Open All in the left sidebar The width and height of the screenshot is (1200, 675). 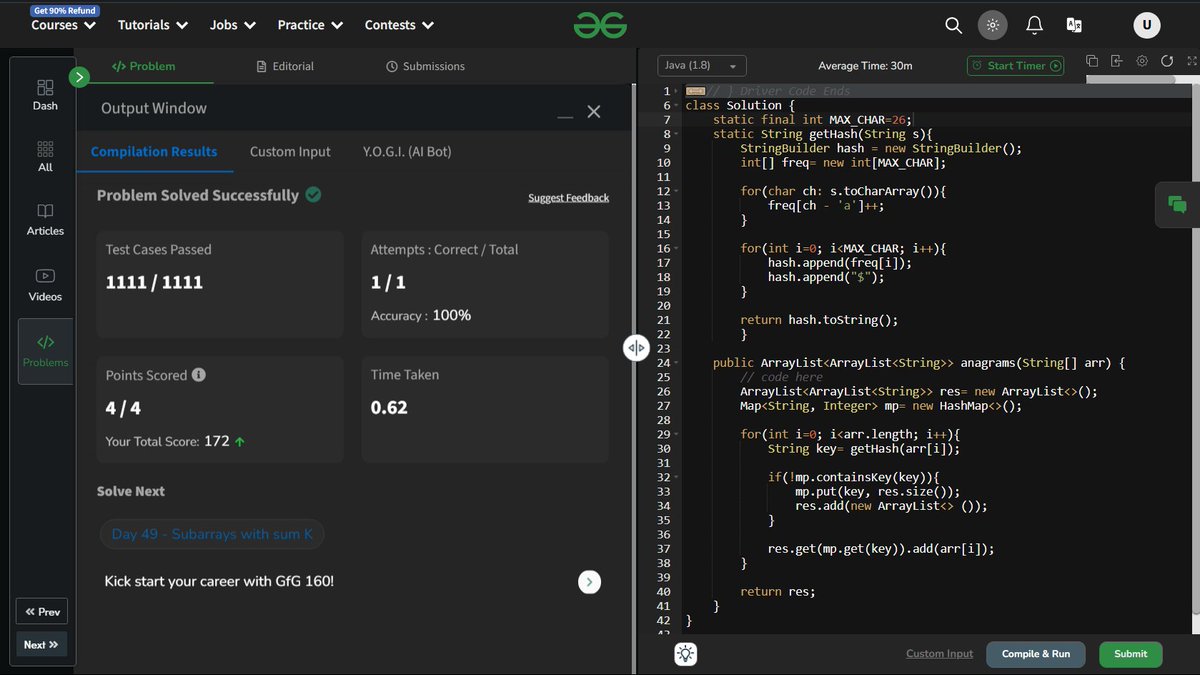[45, 157]
